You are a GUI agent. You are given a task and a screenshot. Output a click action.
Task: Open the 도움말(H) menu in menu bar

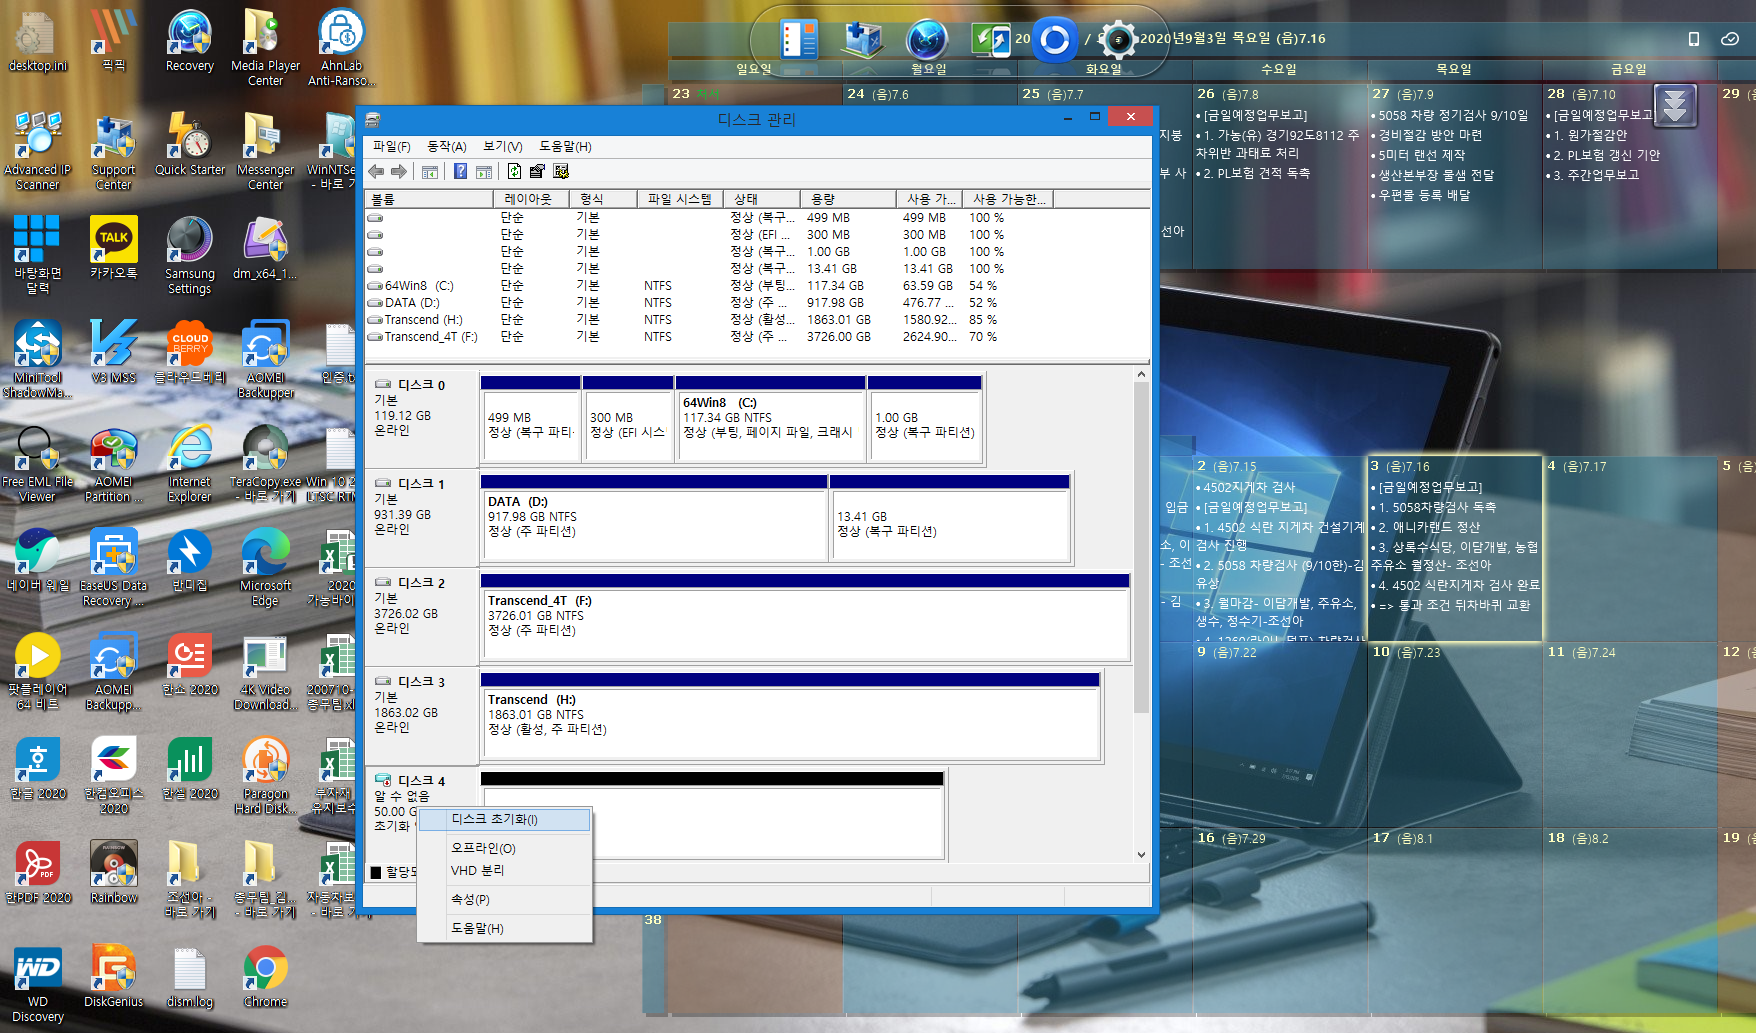click(566, 146)
